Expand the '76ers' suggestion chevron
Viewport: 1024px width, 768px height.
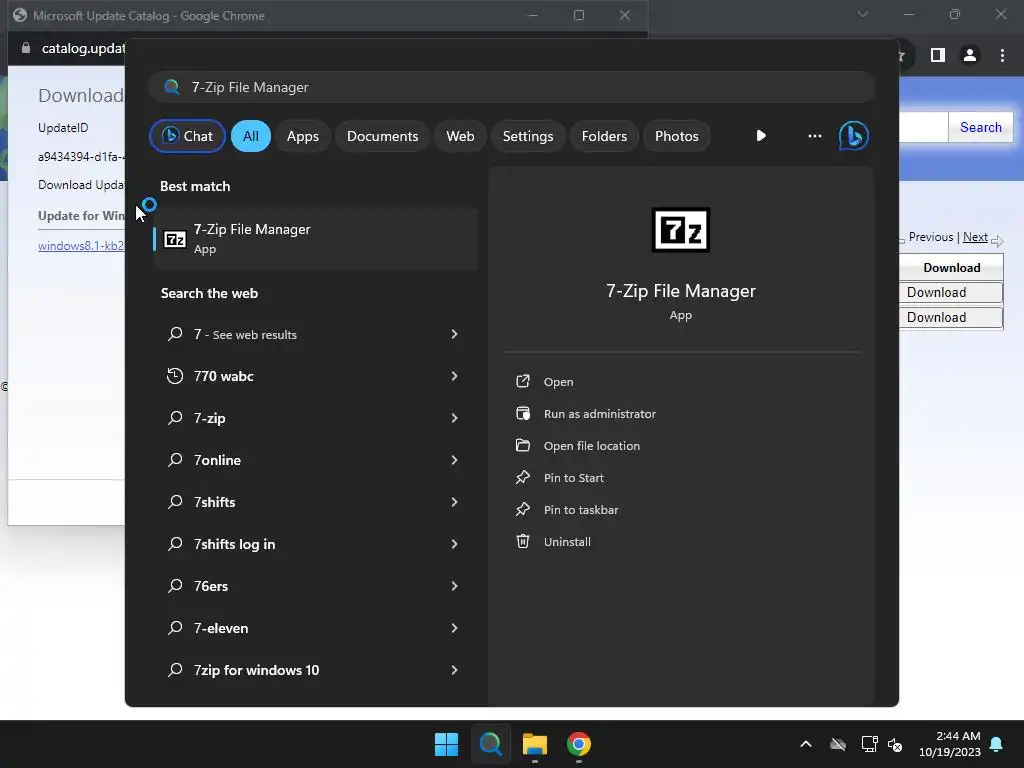455,586
